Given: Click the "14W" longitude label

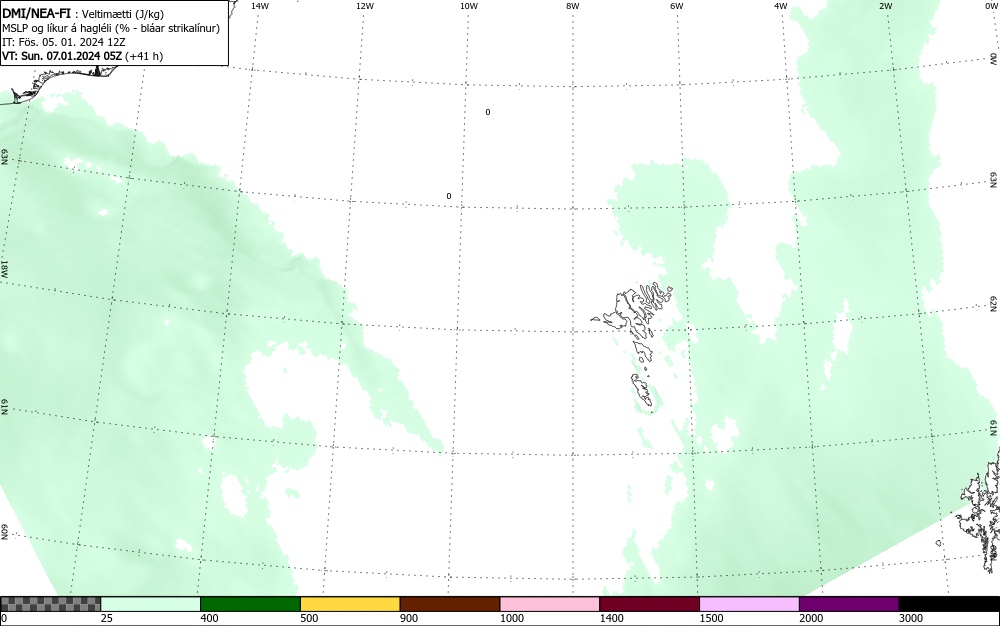Looking at the screenshot, I should pyautogui.click(x=260, y=6).
